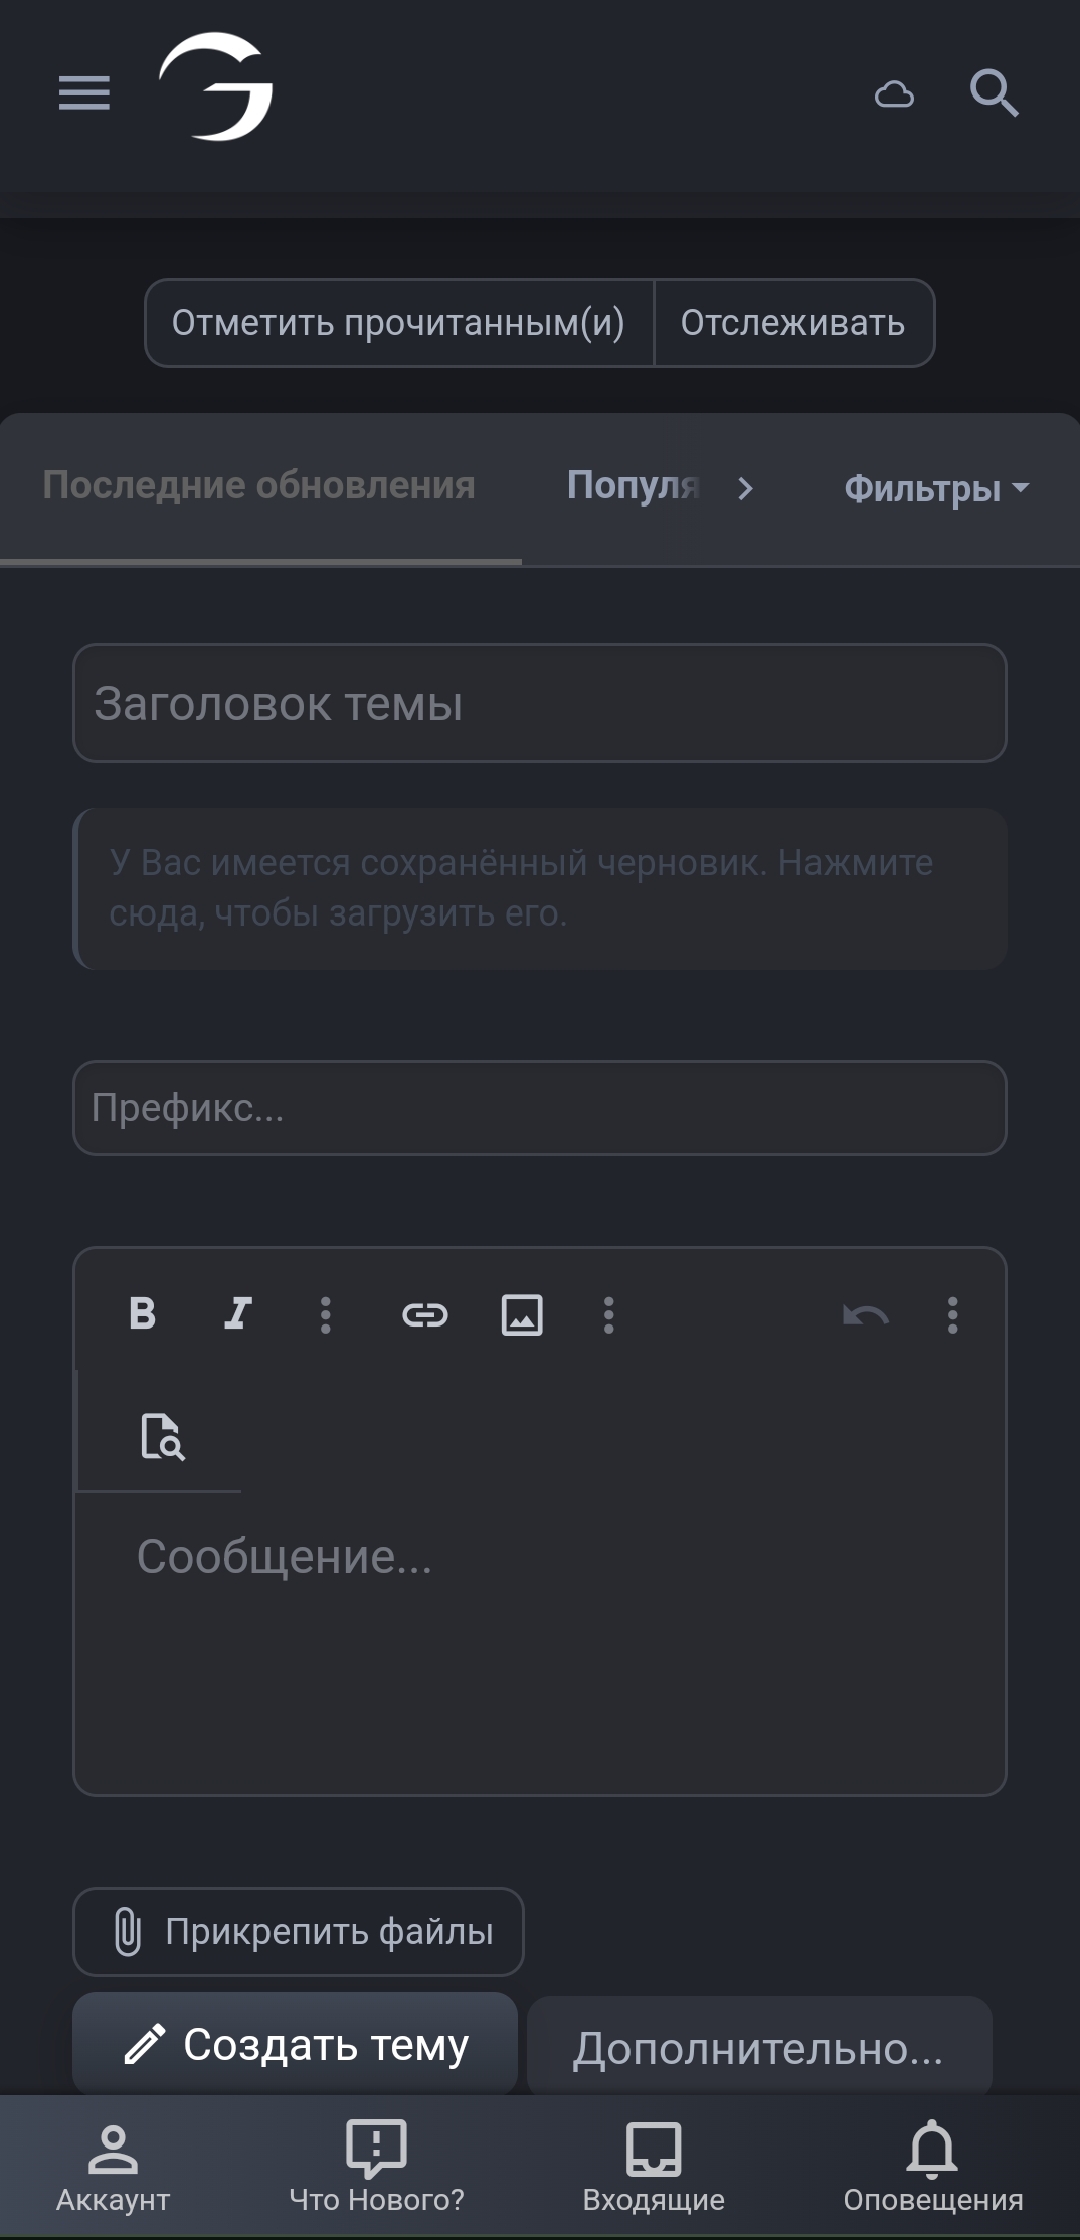
Task: Open the Префикс selection field
Action: (x=540, y=1108)
